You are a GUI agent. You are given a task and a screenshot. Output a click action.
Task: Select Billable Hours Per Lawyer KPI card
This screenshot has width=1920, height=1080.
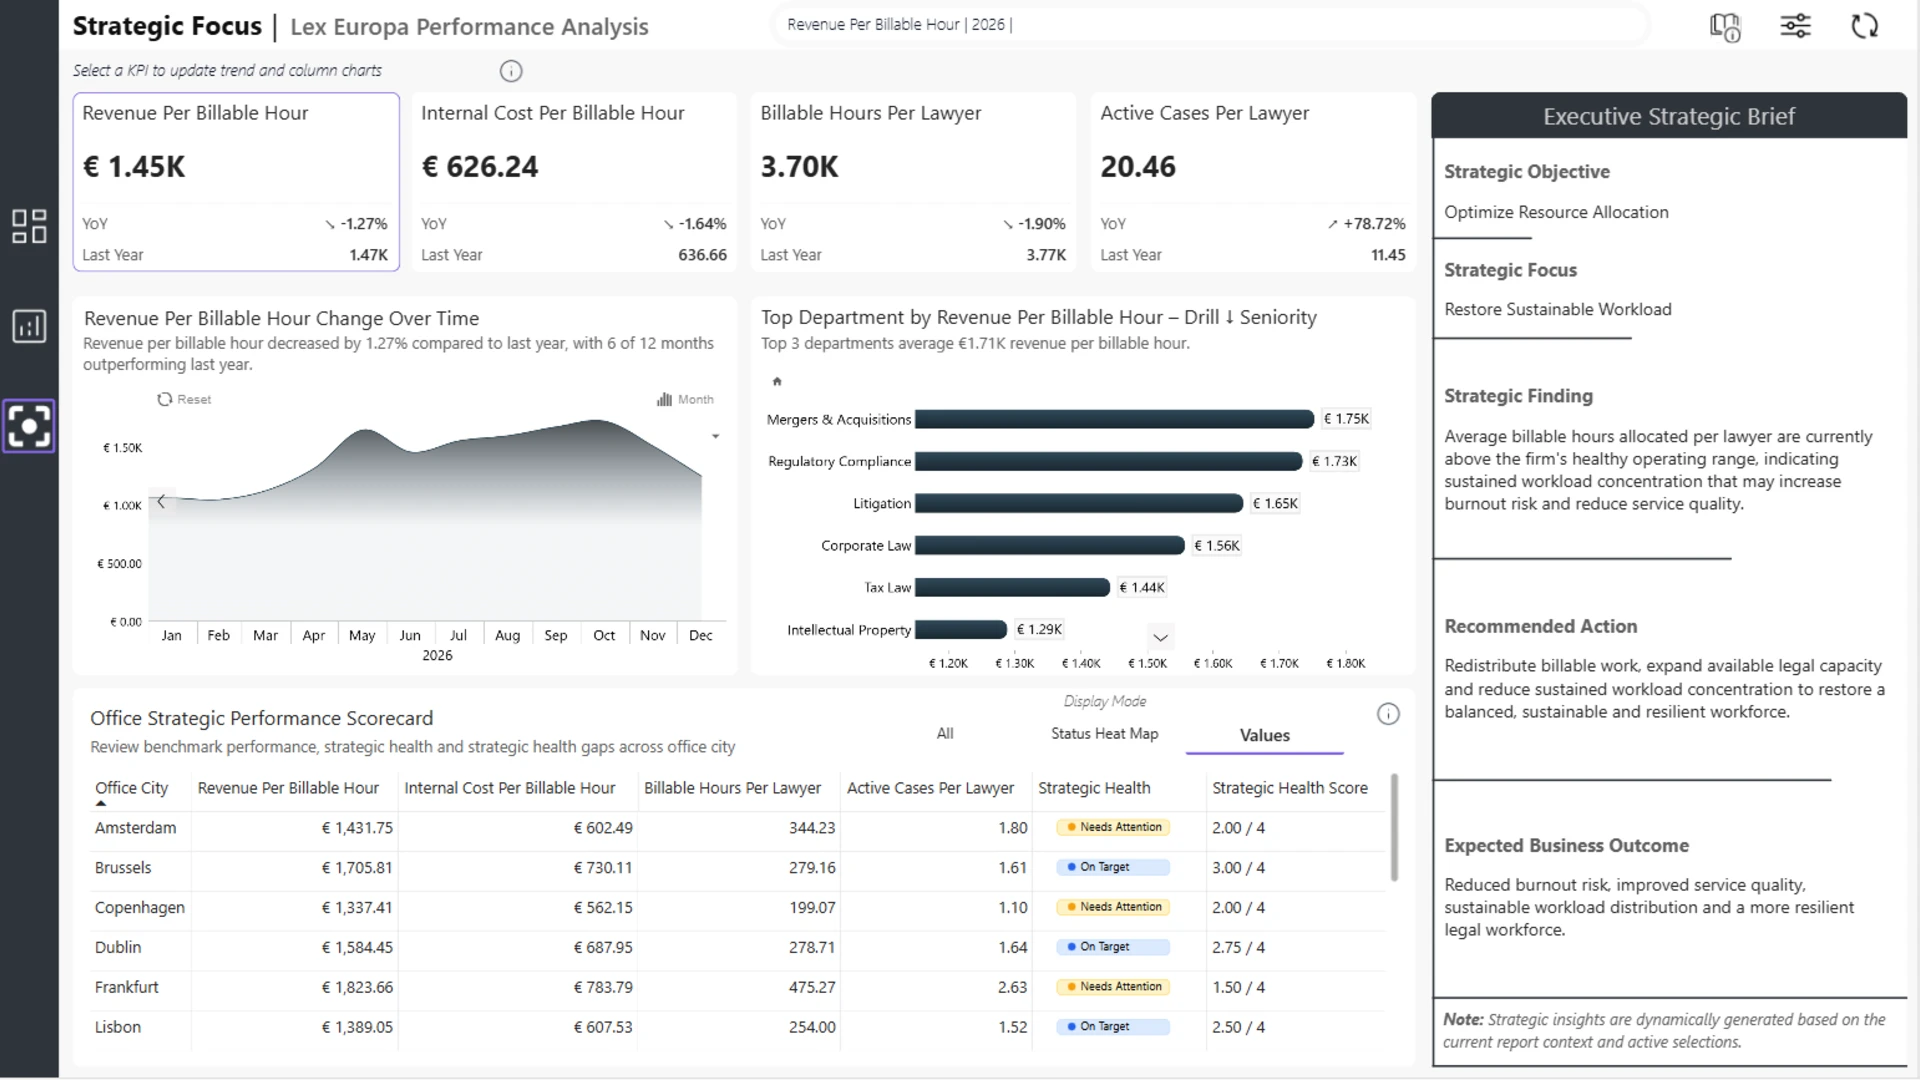(913, 182)
